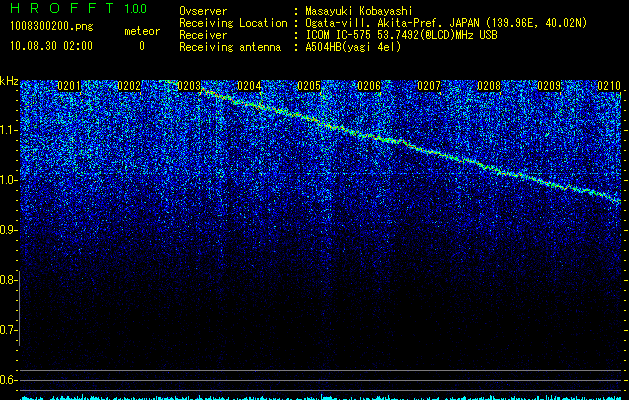629x400 pixels.
Task: Click the 0205 time marker
Action: pyautogui.click(x=309, y=85)
